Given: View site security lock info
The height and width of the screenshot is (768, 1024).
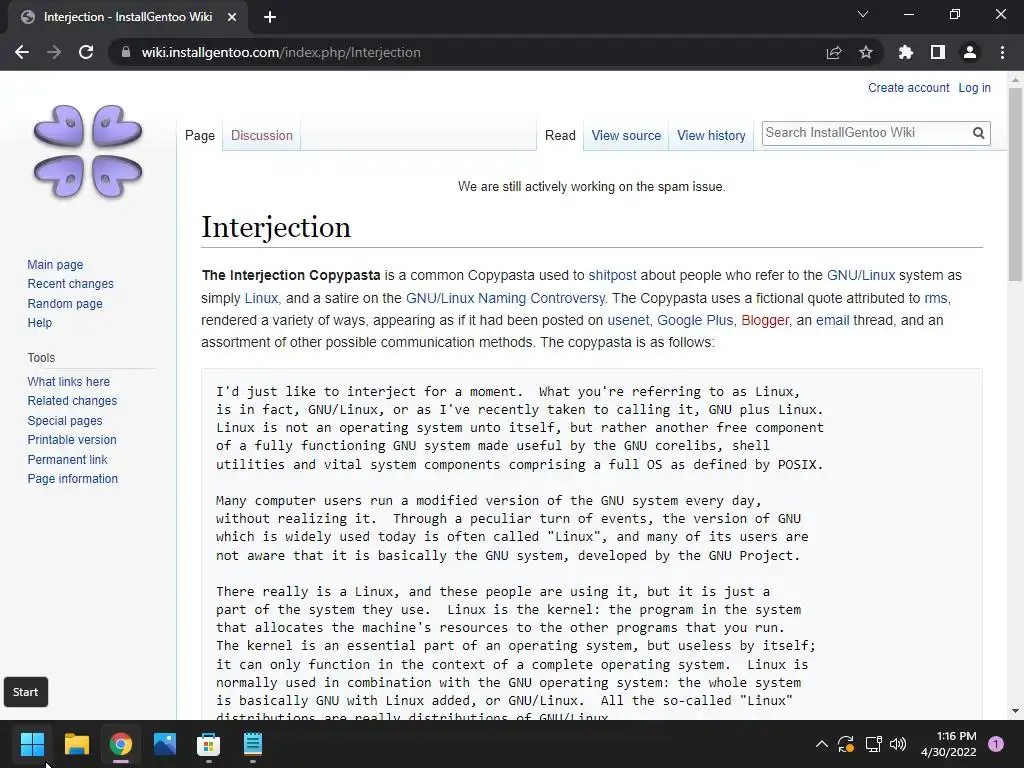Looking at the screenshot, I should tap(126, 52).
